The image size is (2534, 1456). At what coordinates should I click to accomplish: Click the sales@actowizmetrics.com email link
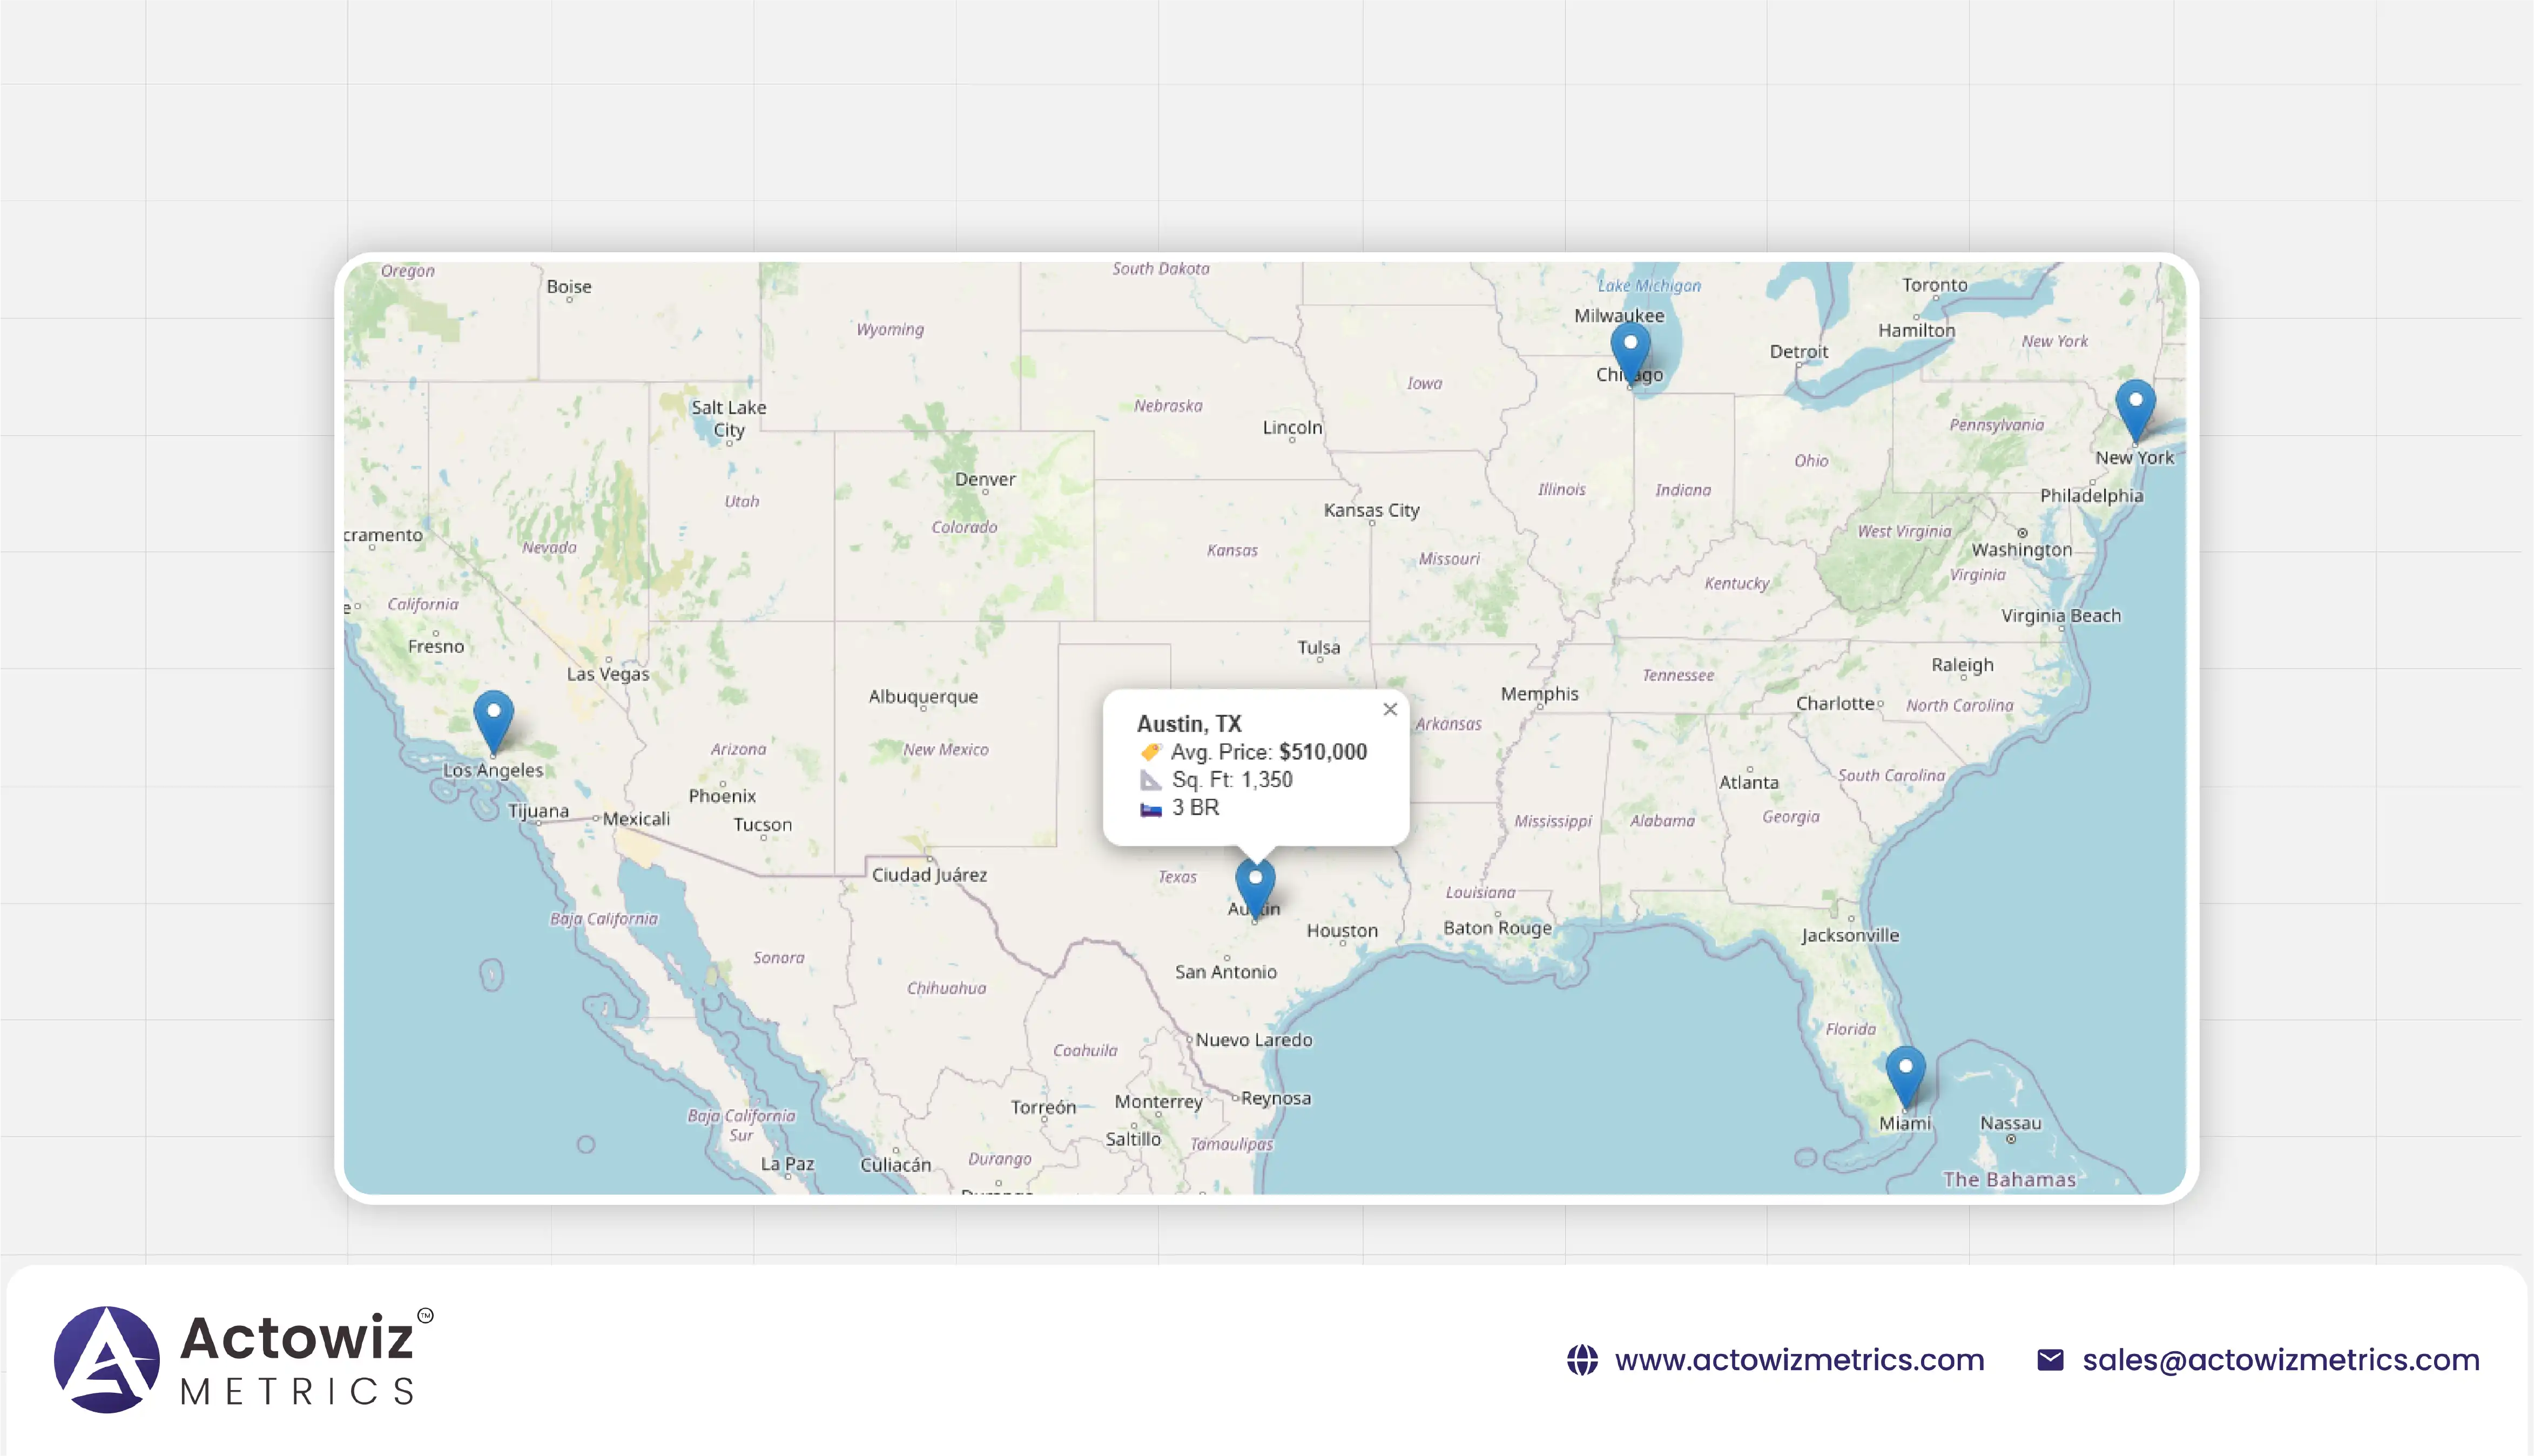tap(2281, 1360)
